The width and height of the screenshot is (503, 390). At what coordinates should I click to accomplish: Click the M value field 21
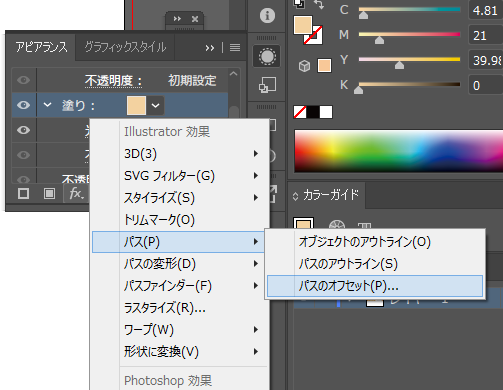[486, 35]
